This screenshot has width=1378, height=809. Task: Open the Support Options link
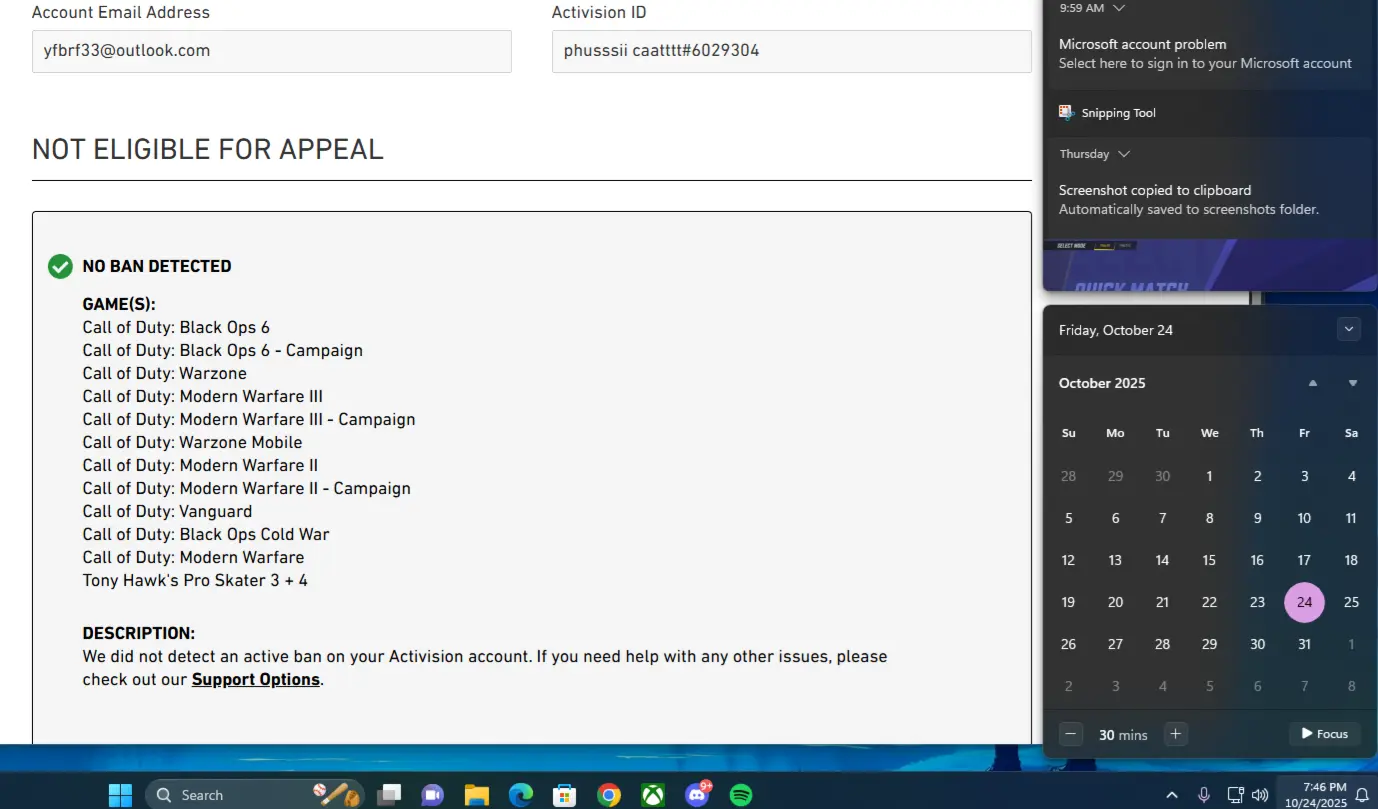(x=256, y=680)
